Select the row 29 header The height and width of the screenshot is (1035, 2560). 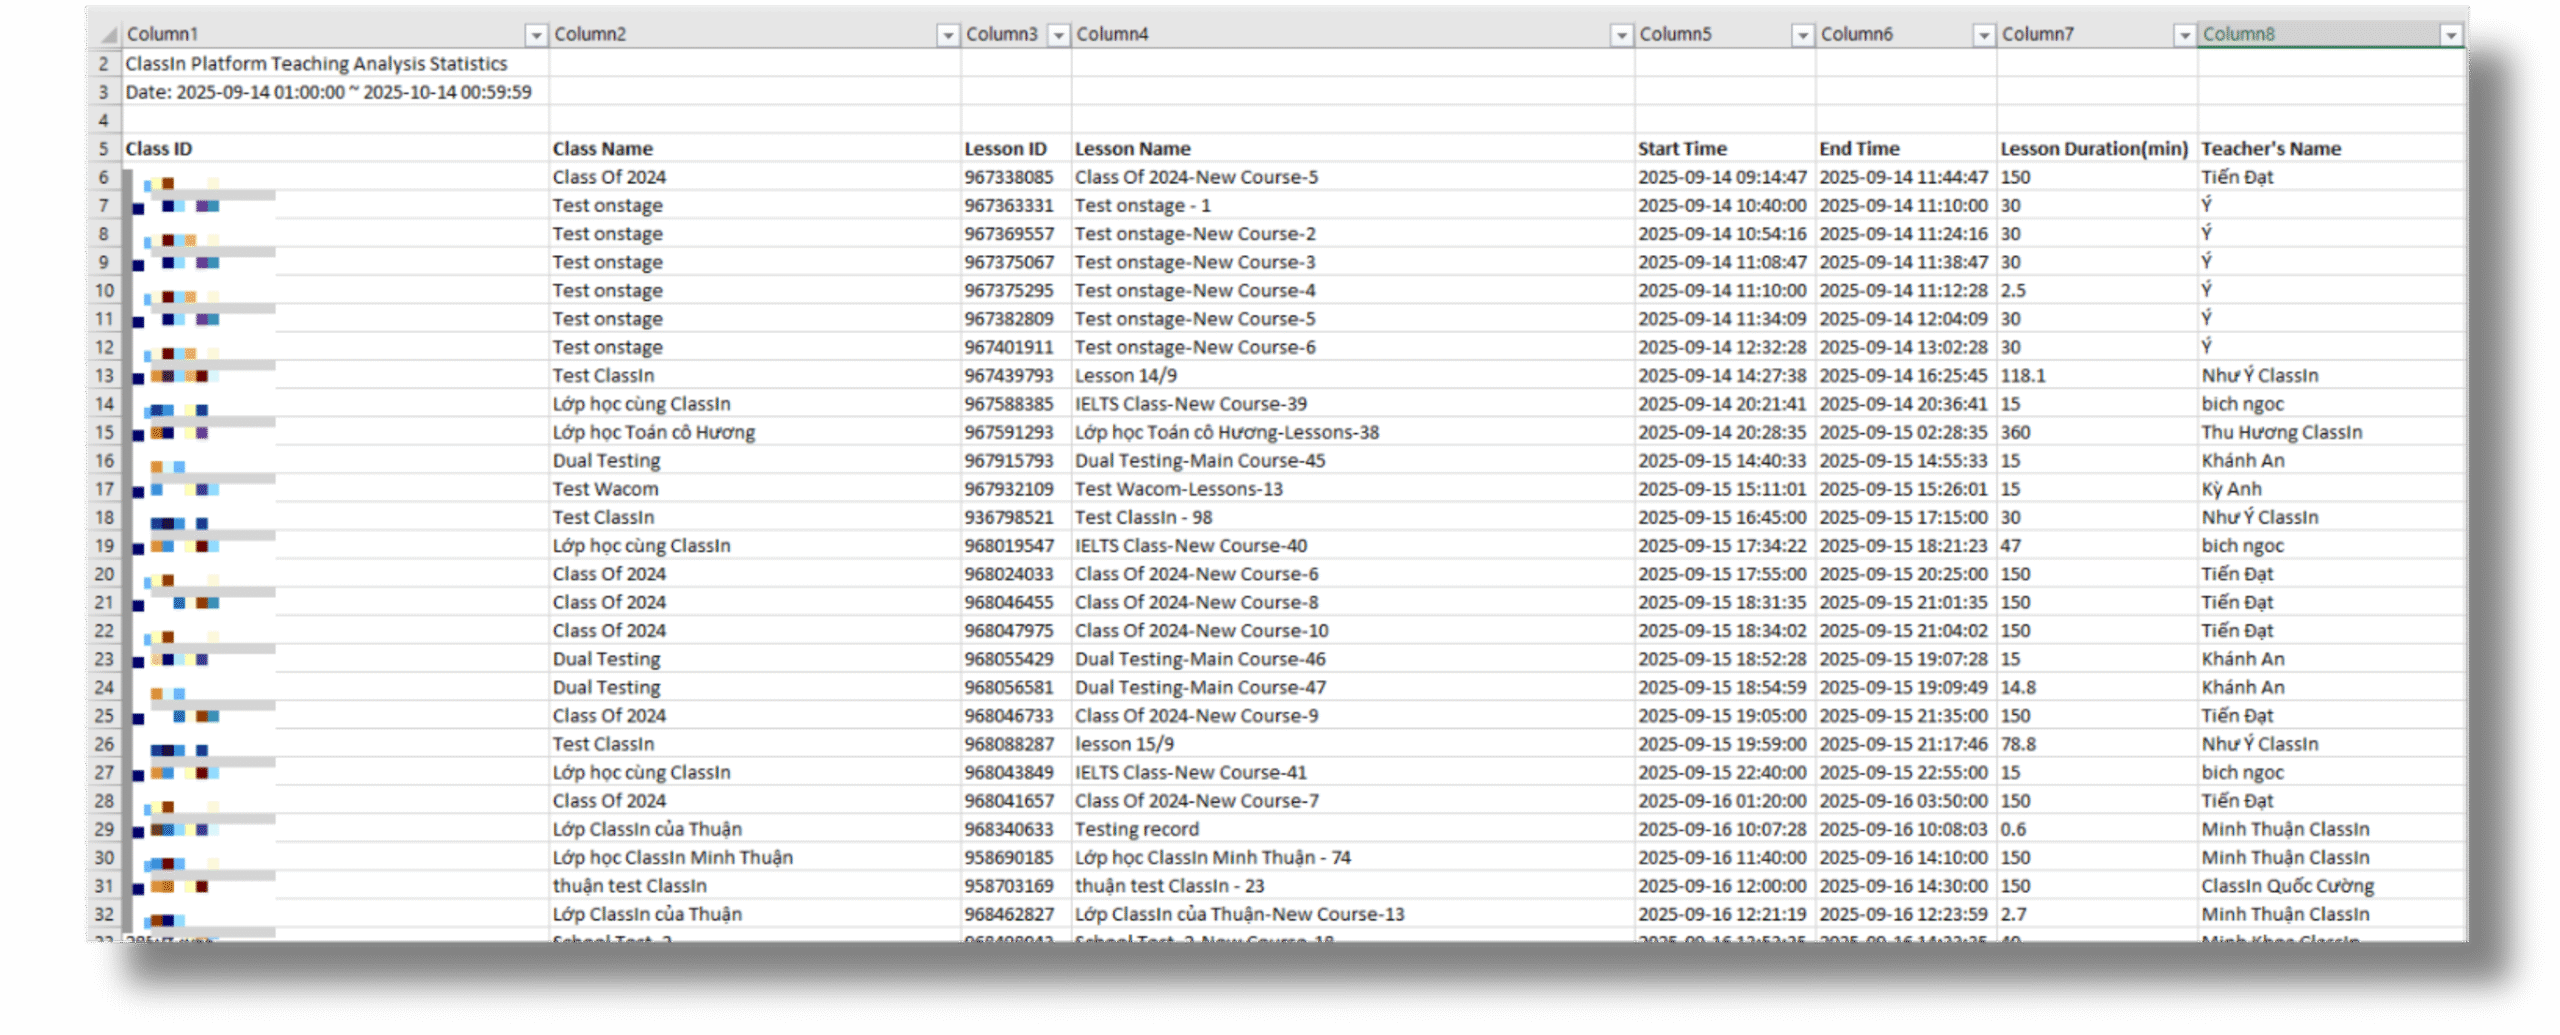coord(104,829)
